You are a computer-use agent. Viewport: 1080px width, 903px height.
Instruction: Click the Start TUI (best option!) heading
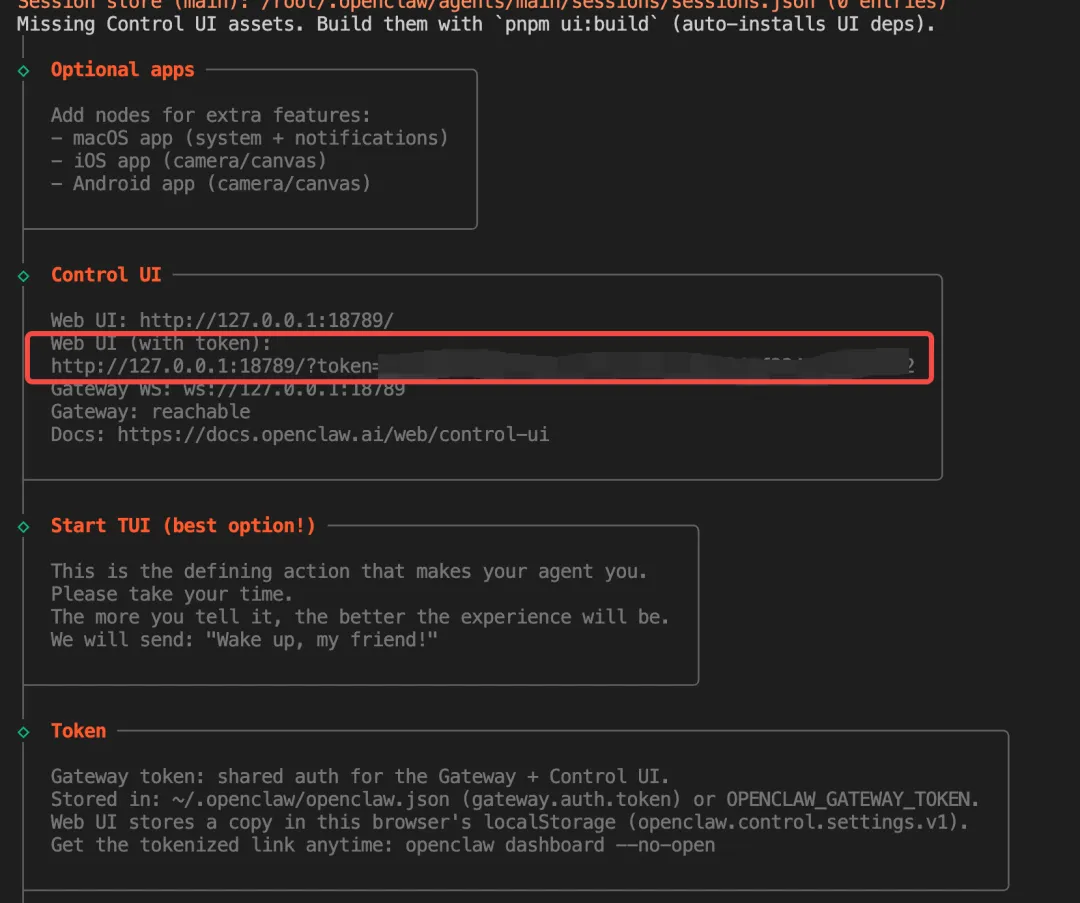click(183, 526)
